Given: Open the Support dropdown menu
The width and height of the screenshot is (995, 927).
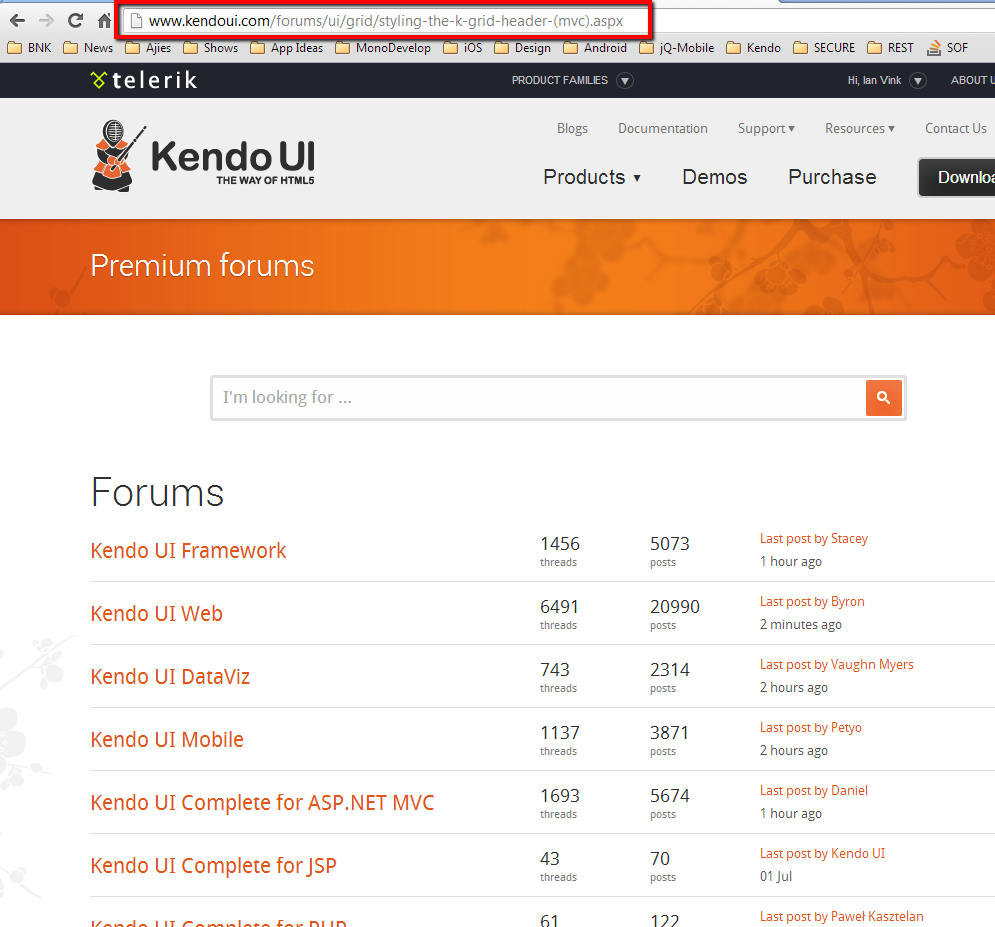Looking at the screenshot, I should point(766,128).
